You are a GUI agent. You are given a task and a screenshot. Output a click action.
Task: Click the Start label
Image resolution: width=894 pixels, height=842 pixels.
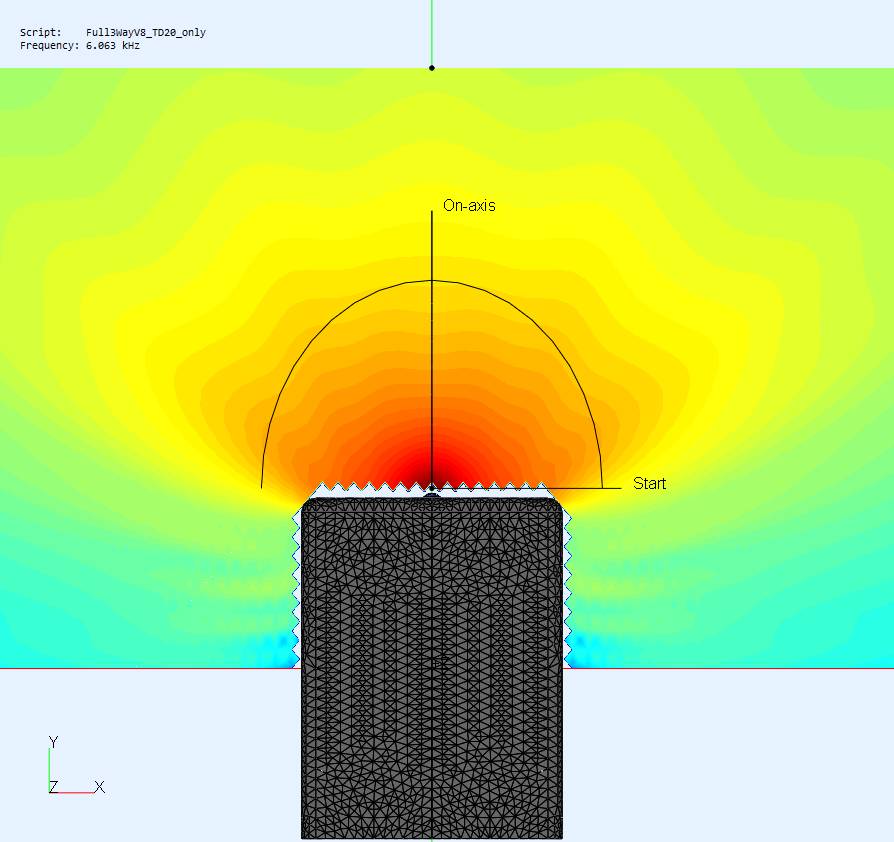point(649,483)
